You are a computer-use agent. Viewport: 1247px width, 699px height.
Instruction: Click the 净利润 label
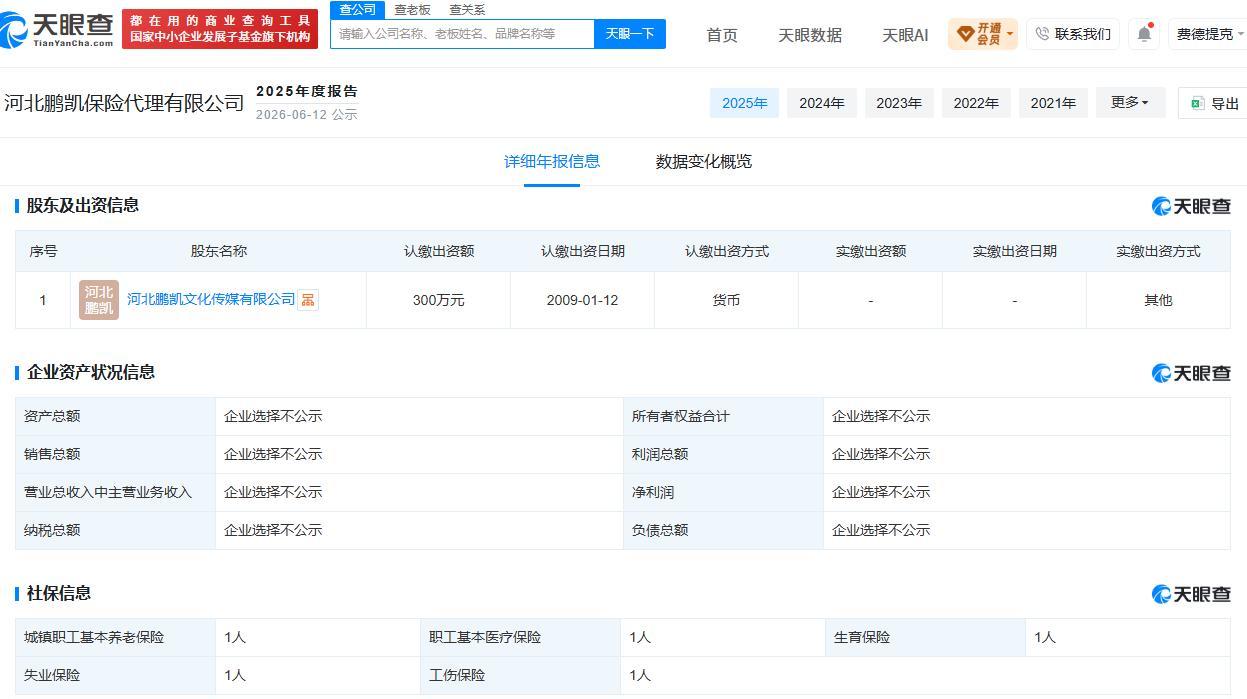pyautogui.click(x=653, y=492)
